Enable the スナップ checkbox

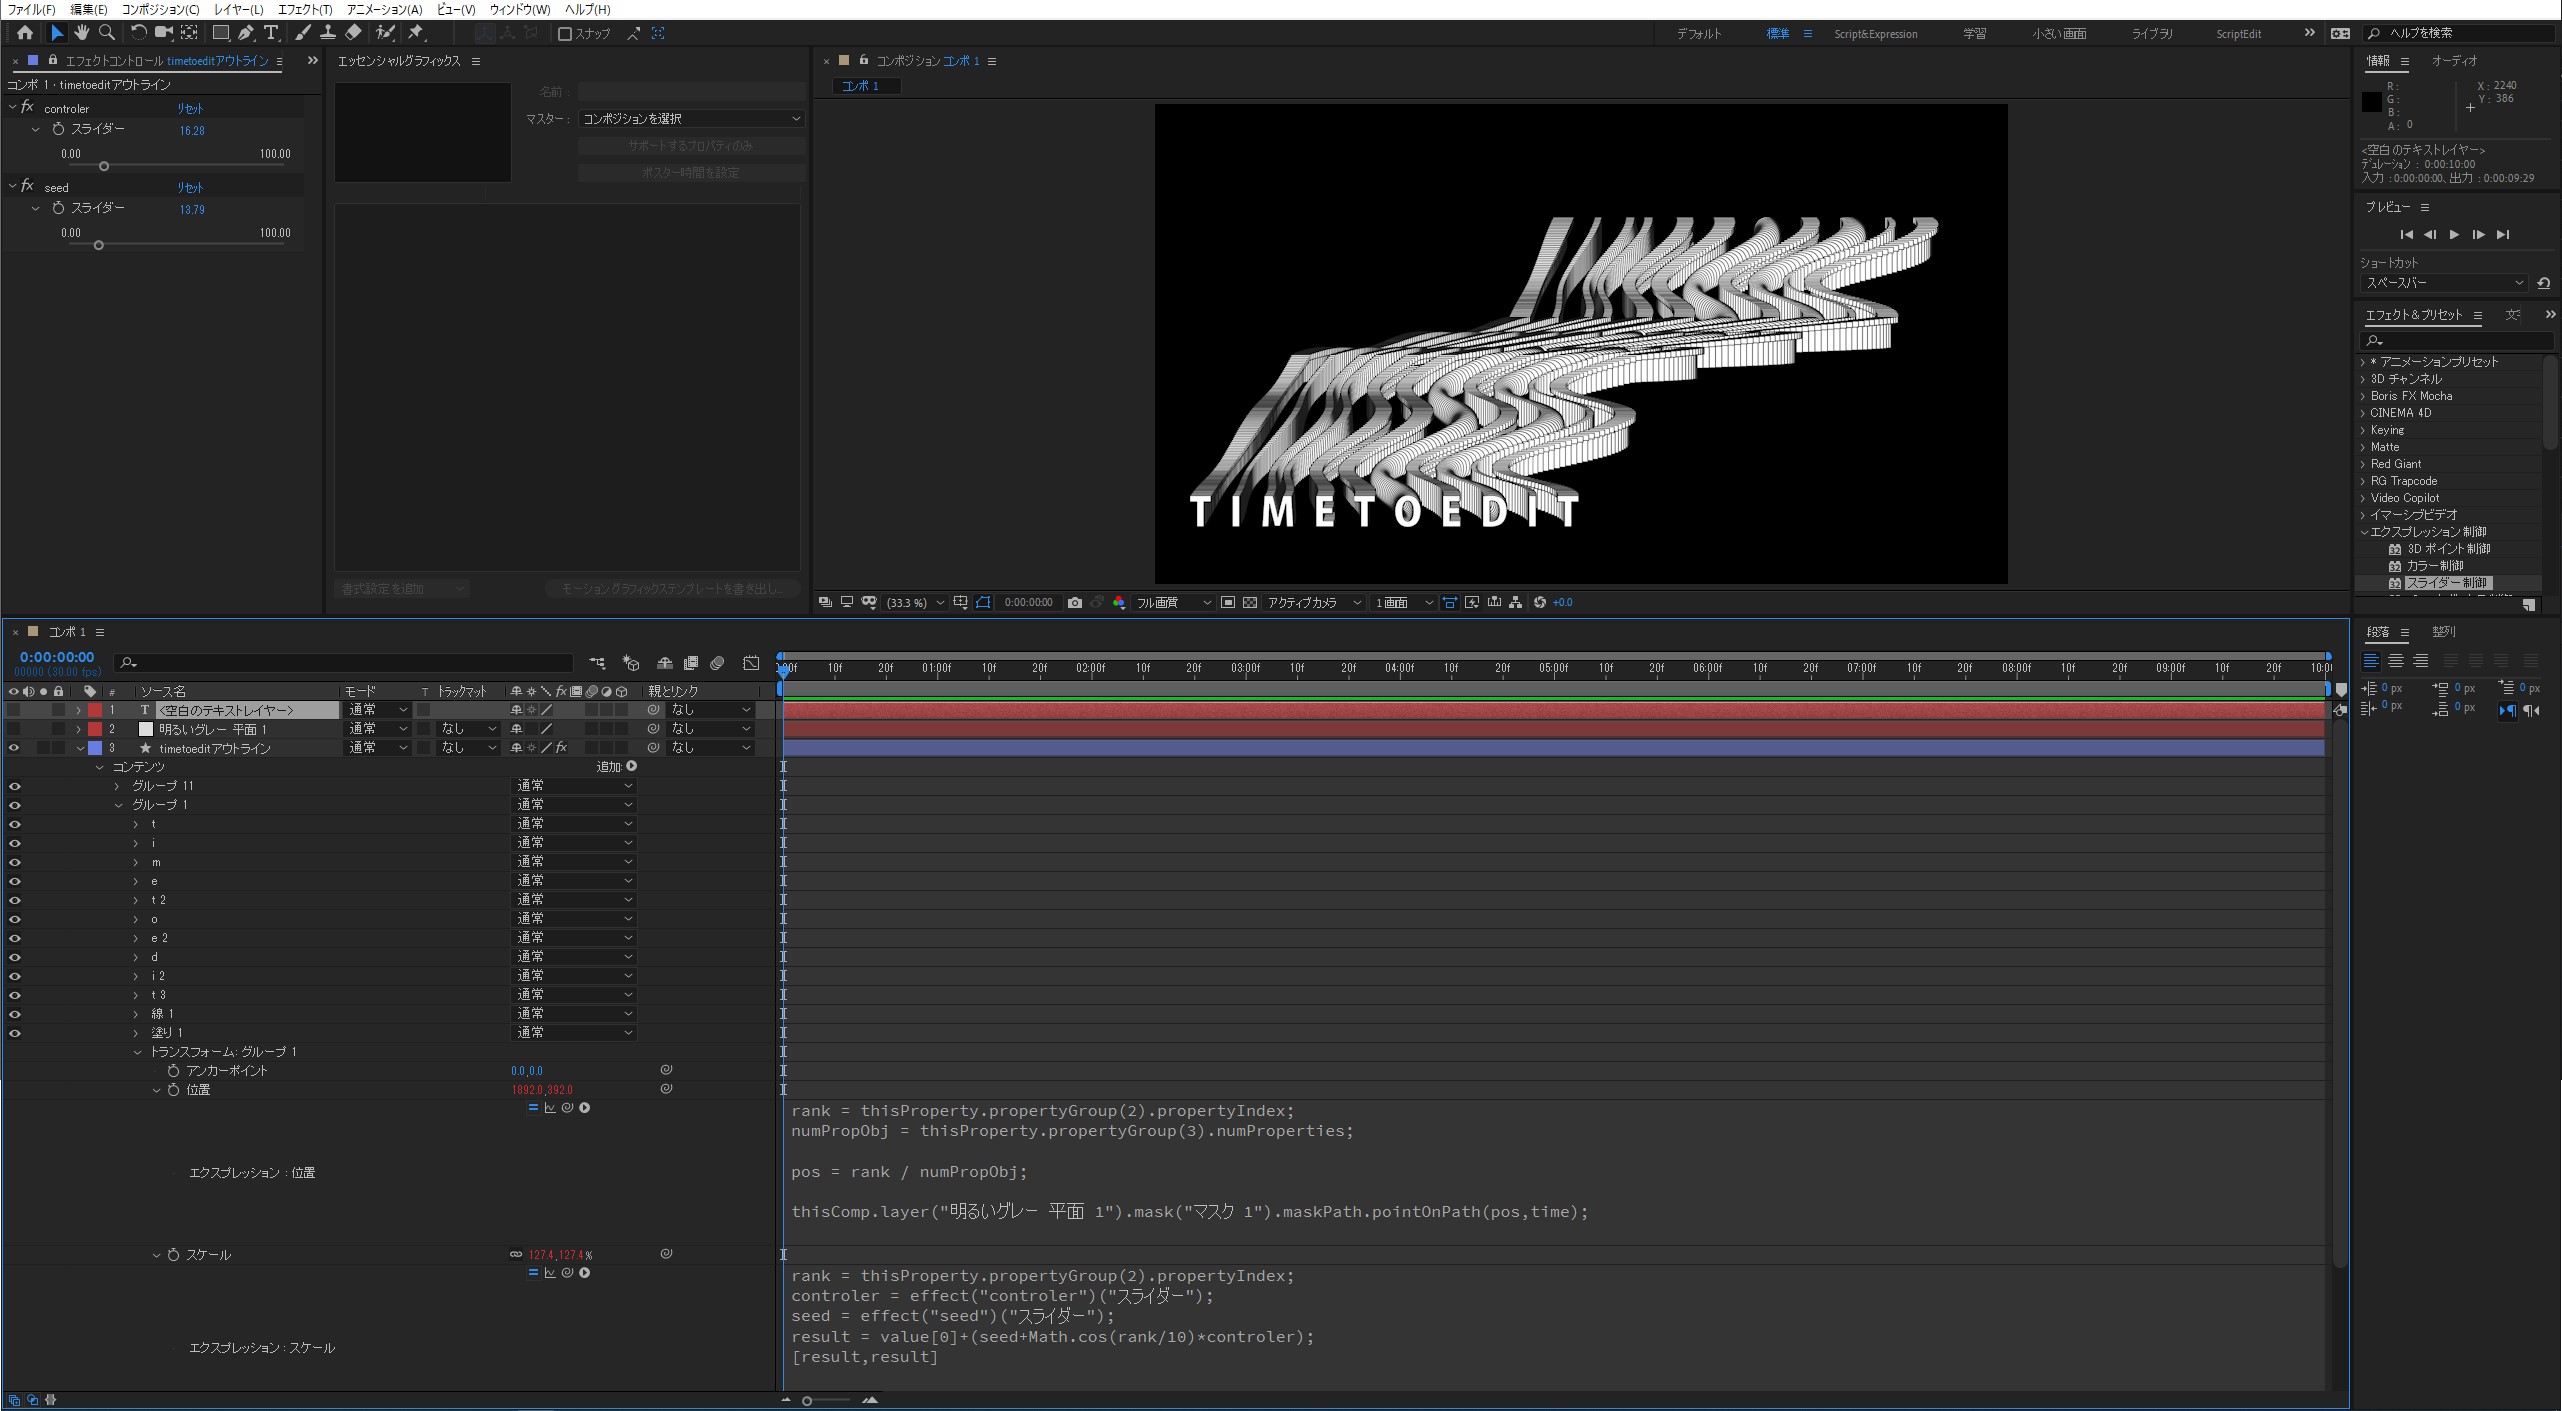(x=565, y=34)
